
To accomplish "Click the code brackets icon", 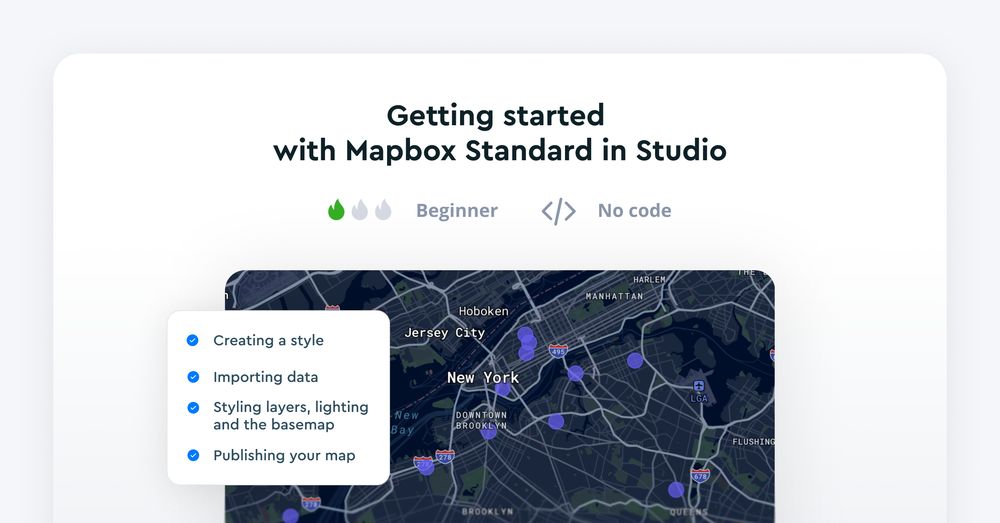I will point(559,210).
